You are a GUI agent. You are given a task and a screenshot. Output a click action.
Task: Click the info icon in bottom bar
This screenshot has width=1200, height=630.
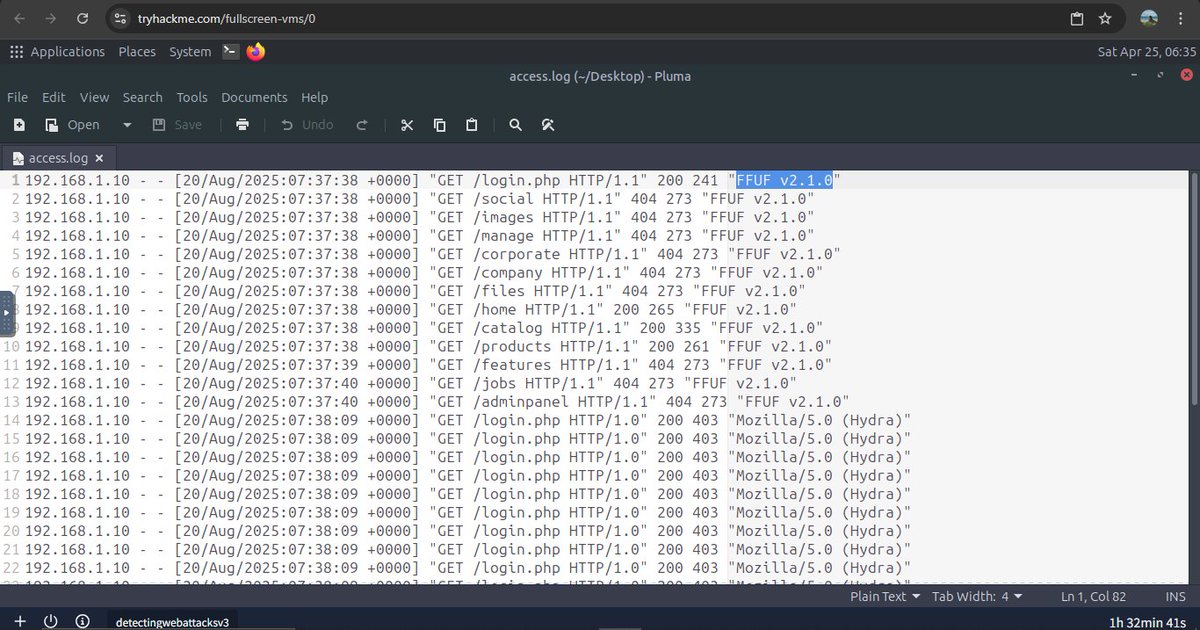coord(82,621)
